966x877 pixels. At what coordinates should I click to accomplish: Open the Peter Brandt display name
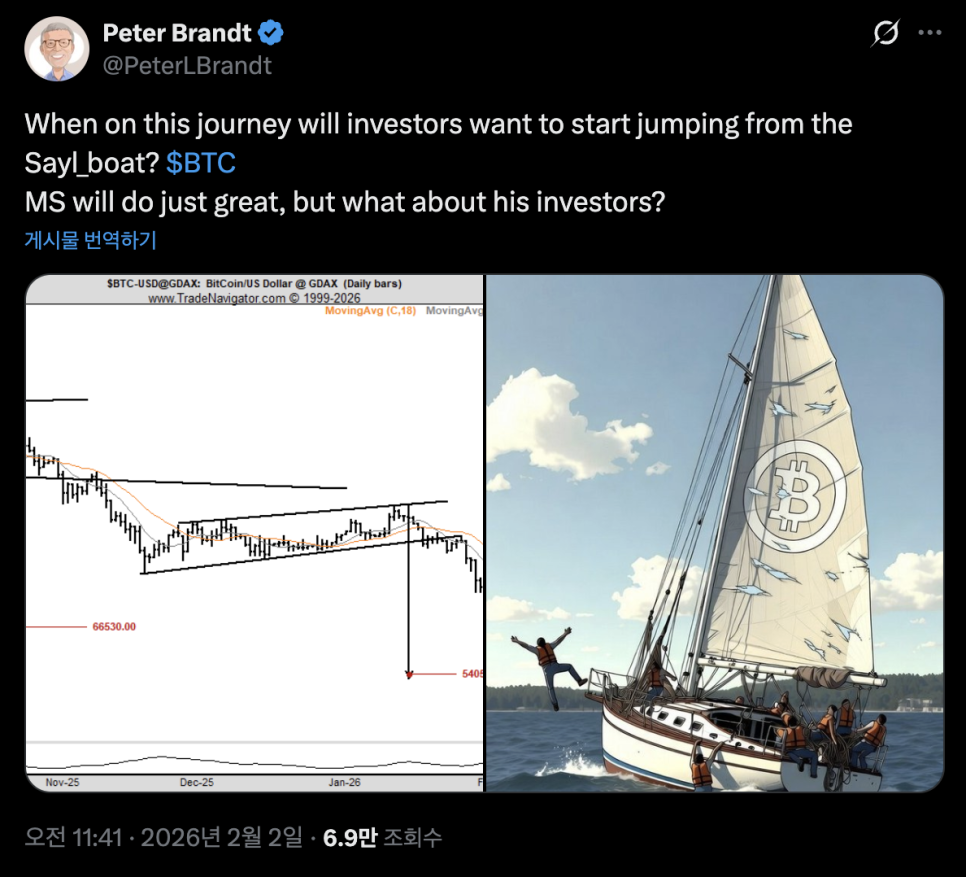click(x=178, y=33)
